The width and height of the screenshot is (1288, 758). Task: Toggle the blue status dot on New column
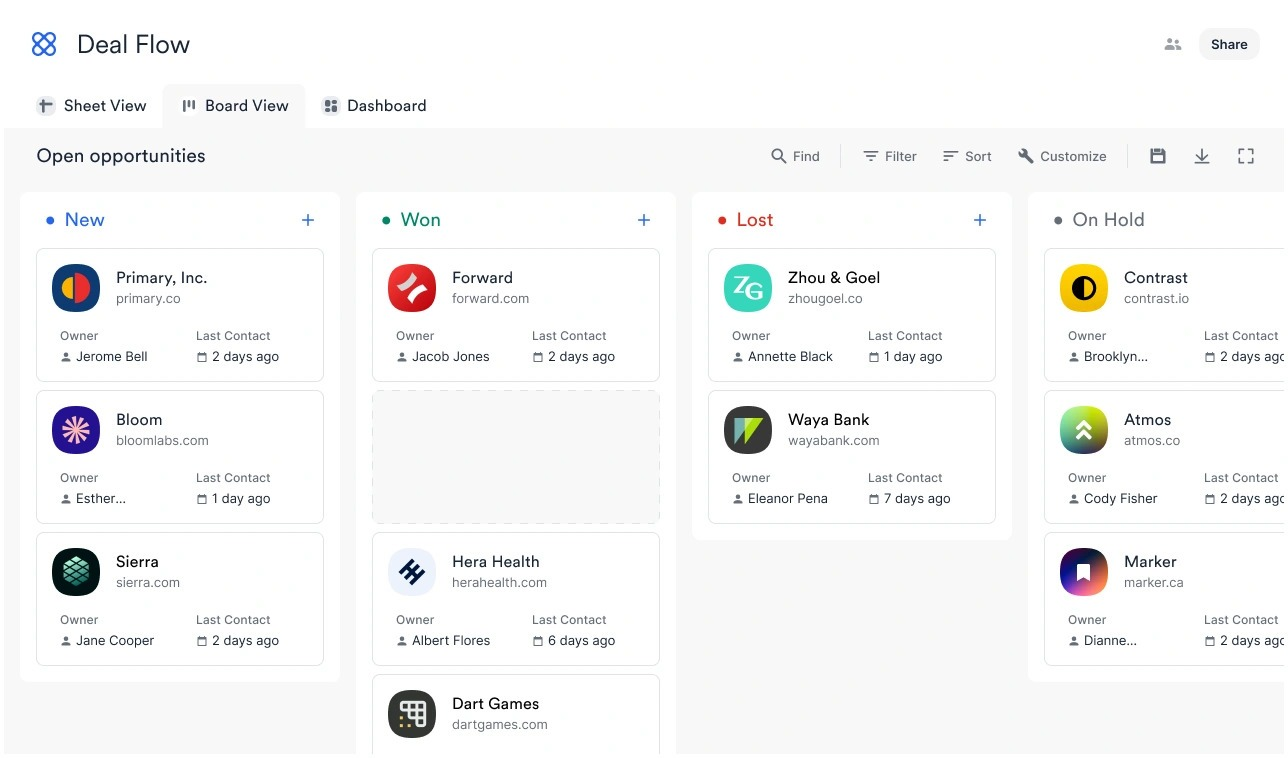pos(52,219)
